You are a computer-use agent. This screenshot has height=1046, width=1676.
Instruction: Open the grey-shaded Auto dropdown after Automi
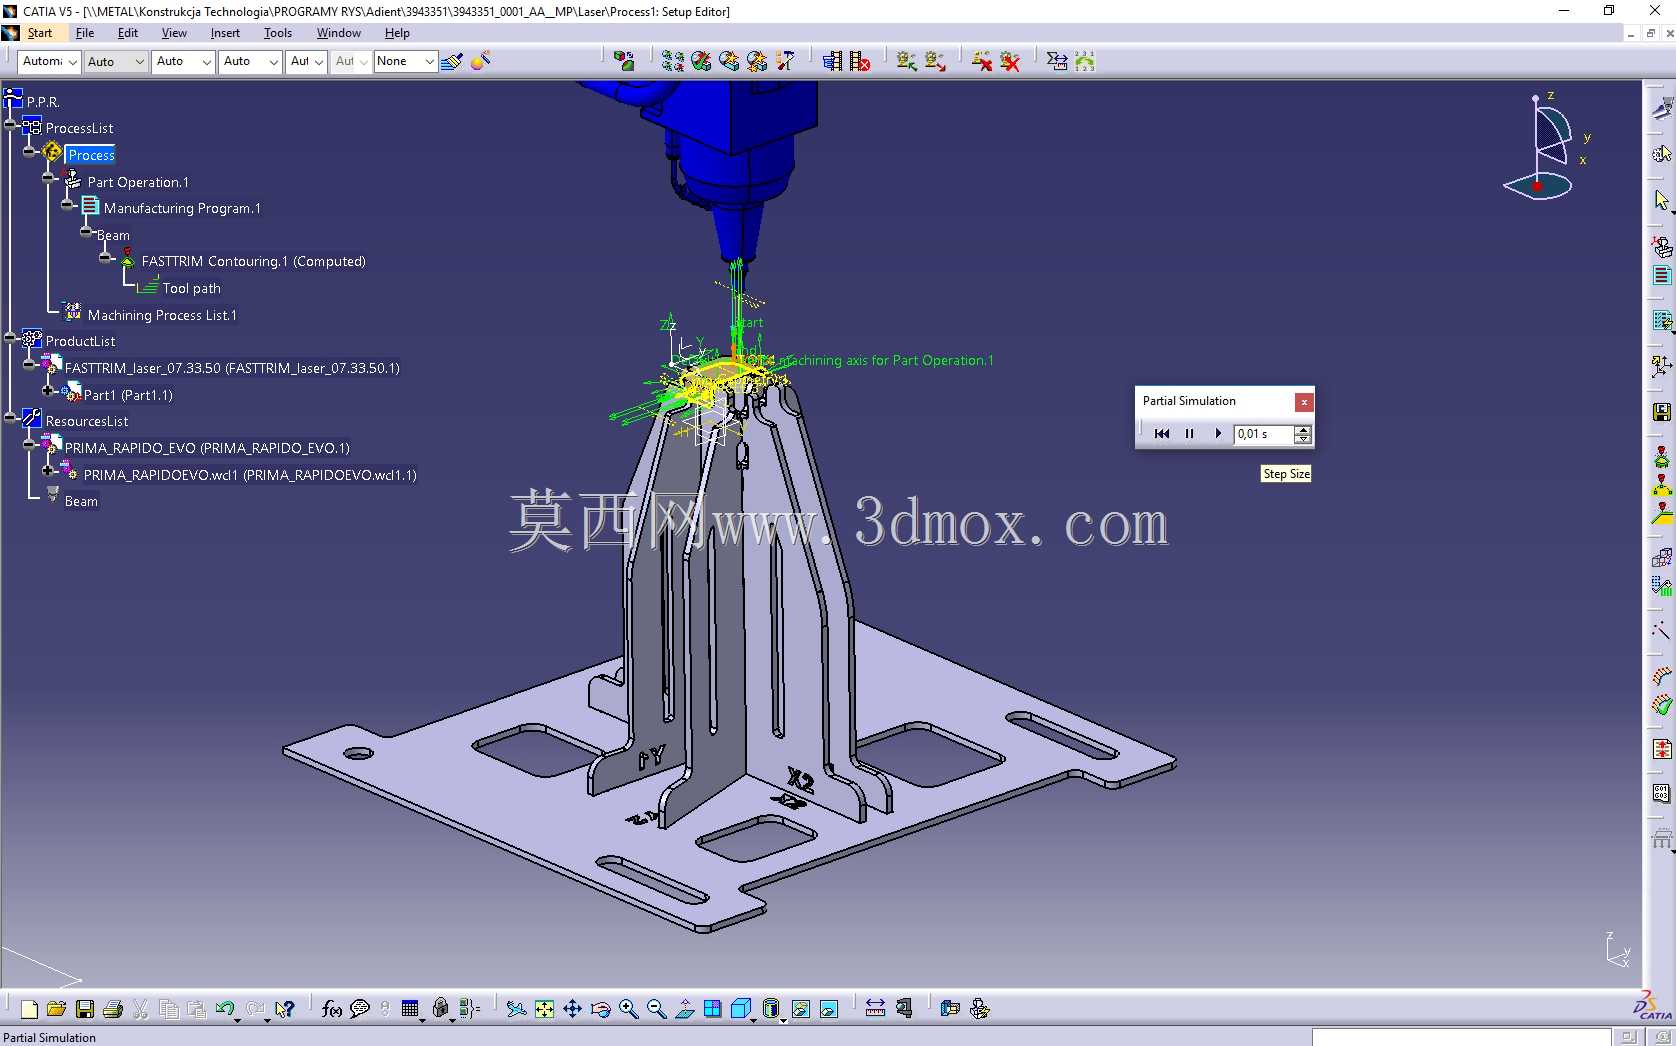pyautogui.click(x=115, y=62)
